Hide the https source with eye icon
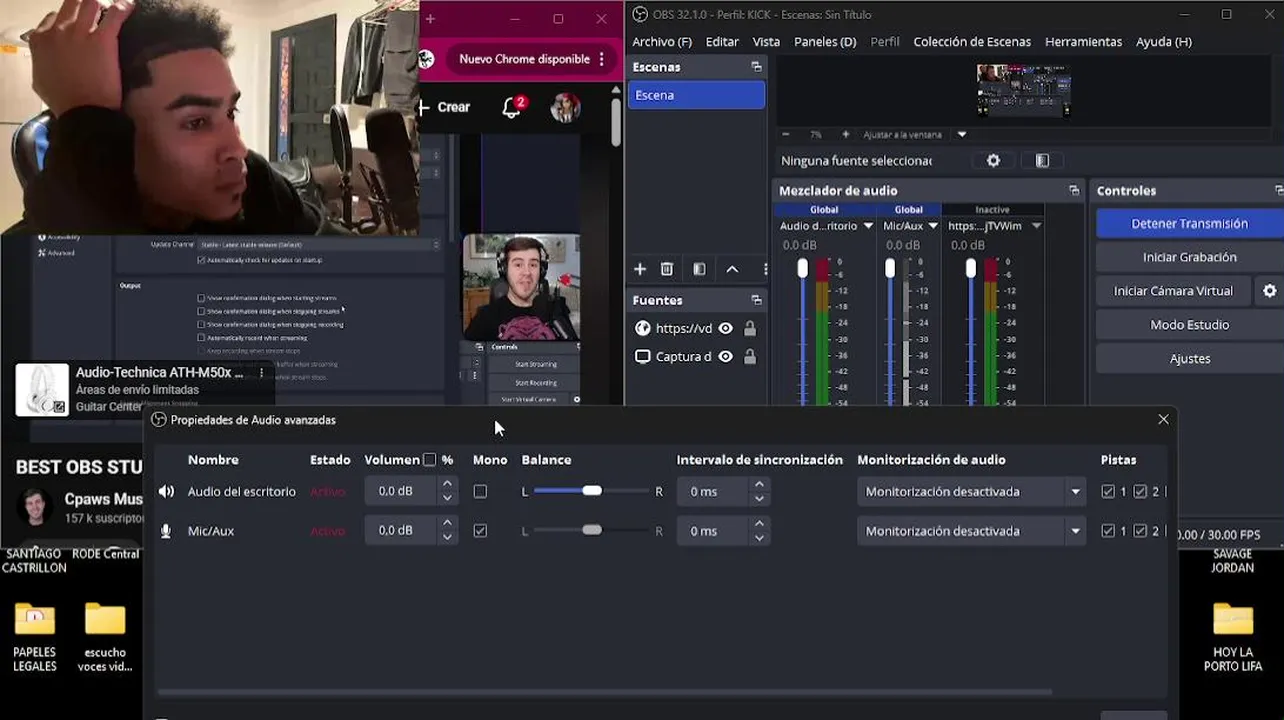Screen dimensions: 1284x720 coord(726,328)
